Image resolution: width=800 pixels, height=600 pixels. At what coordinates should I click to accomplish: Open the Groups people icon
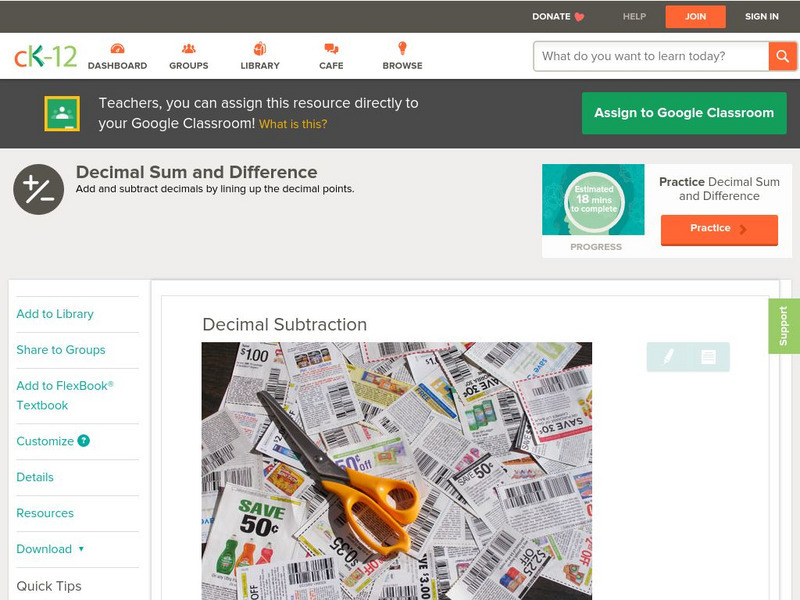189,48
